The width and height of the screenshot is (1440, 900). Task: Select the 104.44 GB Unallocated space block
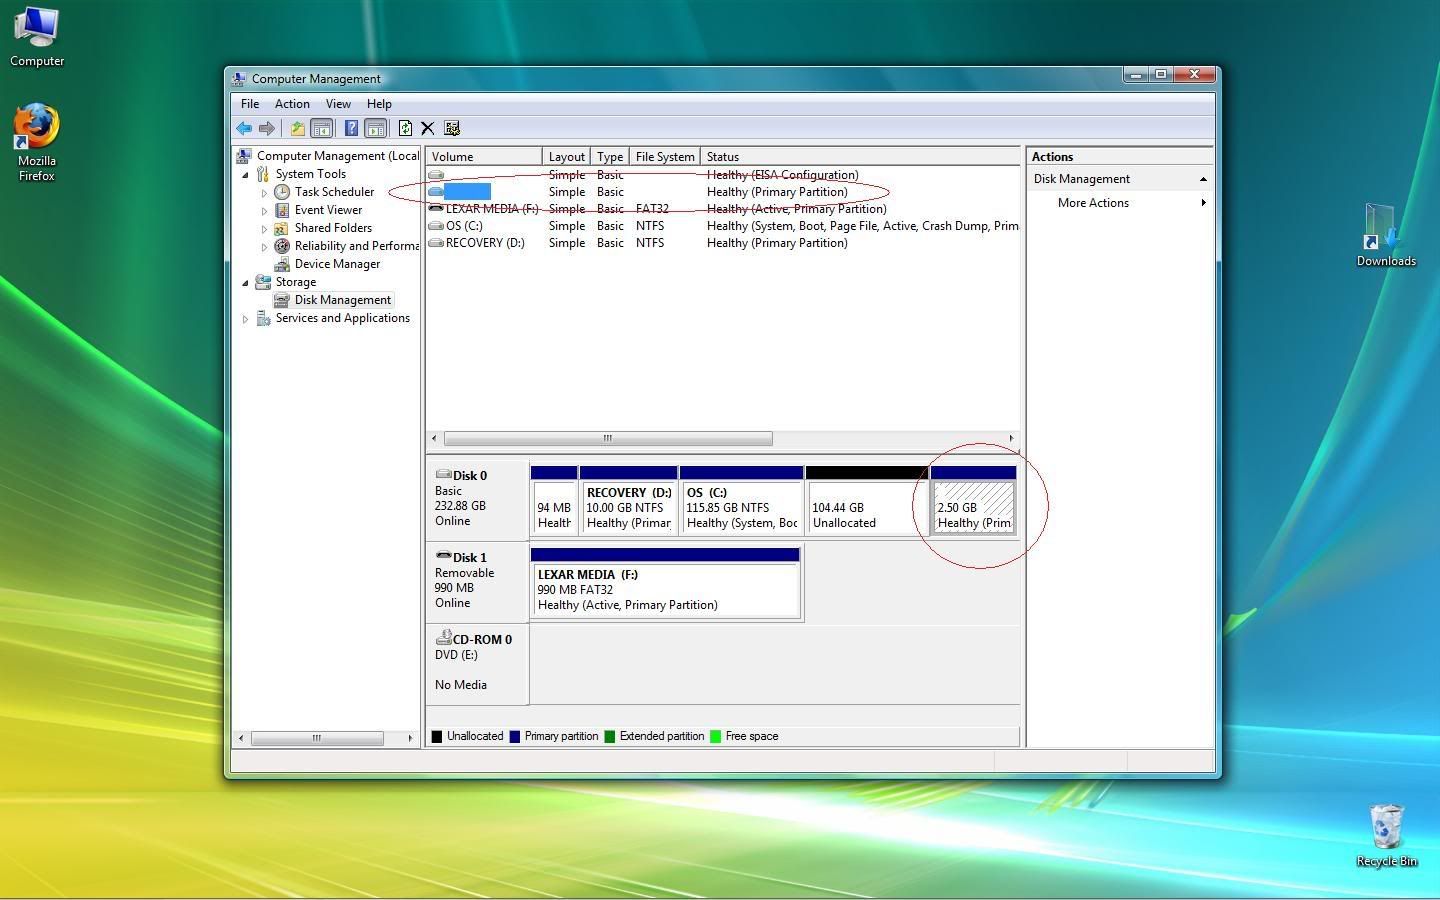[x=862, y=507]
